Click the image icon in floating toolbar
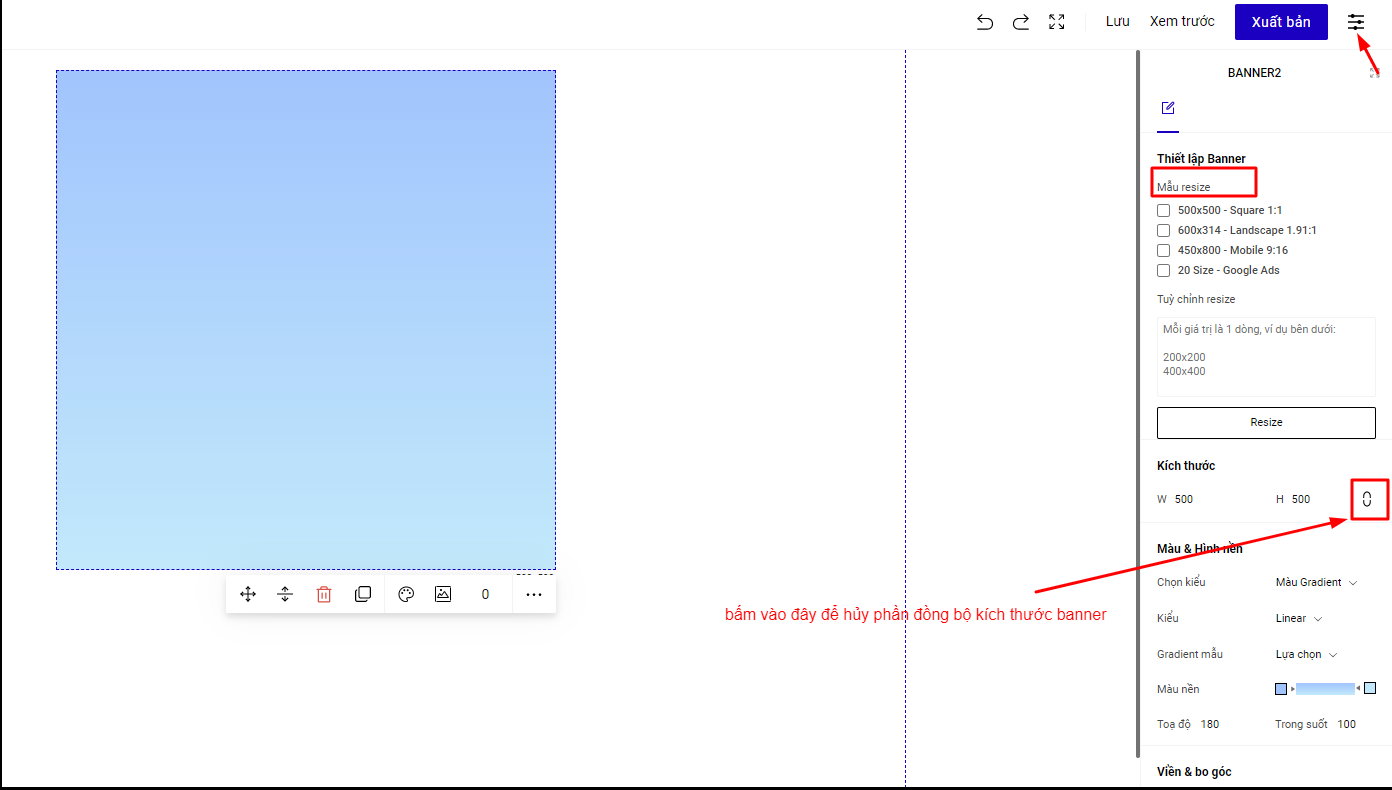The width and height of the screenshot is (1392, 790). tap(443, 594)
